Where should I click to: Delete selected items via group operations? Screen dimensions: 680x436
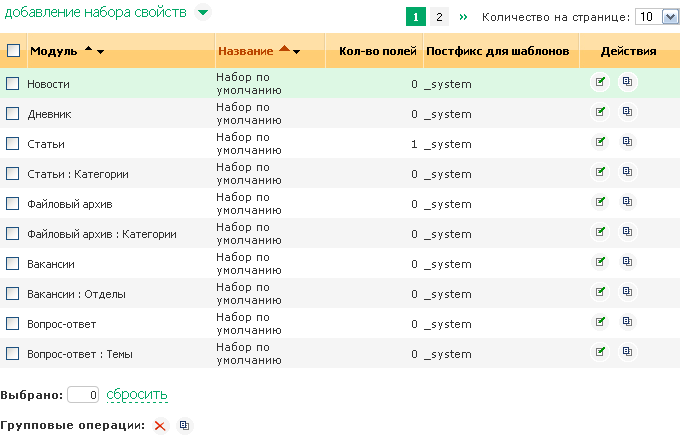coord(160,426)
